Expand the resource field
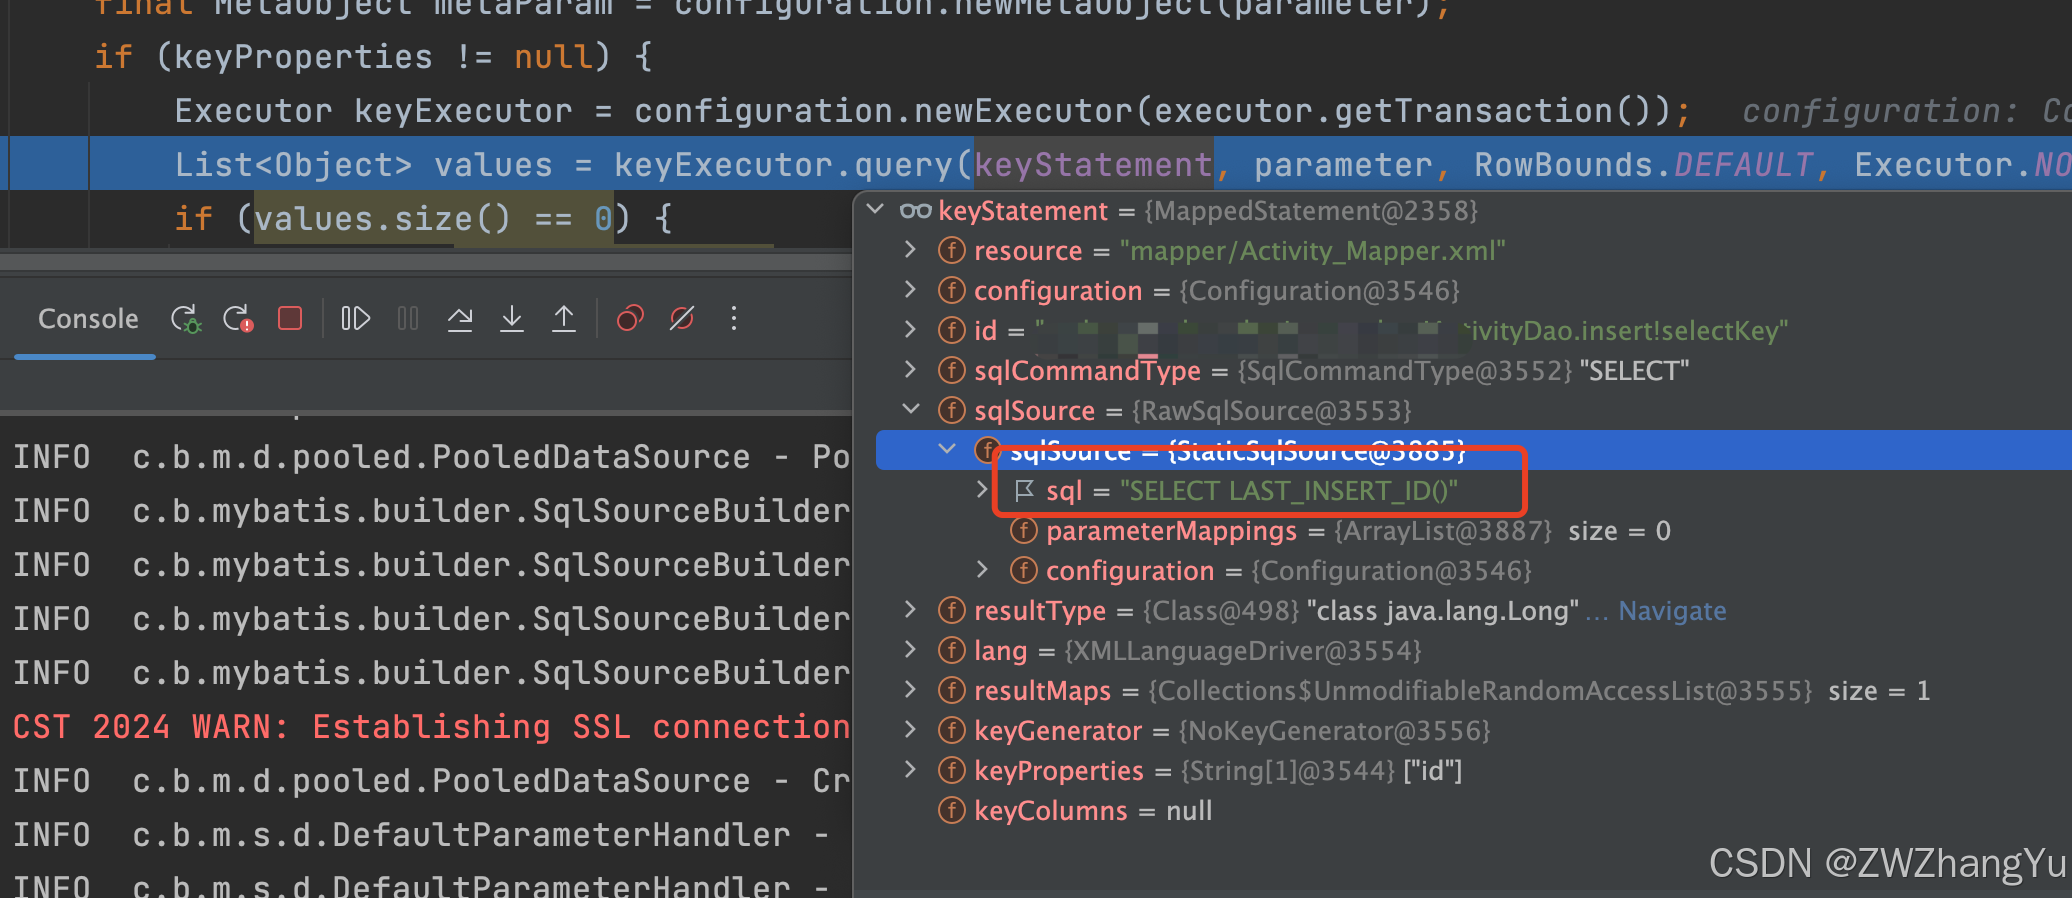 [910, 249]
